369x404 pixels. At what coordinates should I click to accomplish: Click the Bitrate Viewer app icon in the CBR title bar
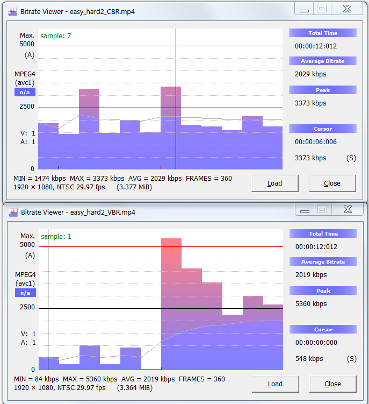point(13,12)
